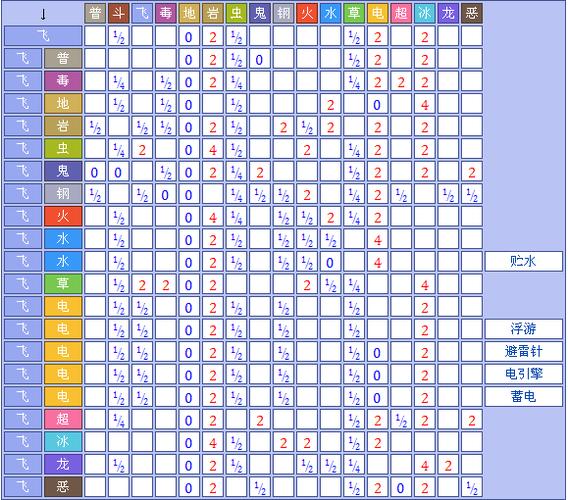Click the 钢 row type label
Screen dimensions: 568x500
click(x=63, y=193)
